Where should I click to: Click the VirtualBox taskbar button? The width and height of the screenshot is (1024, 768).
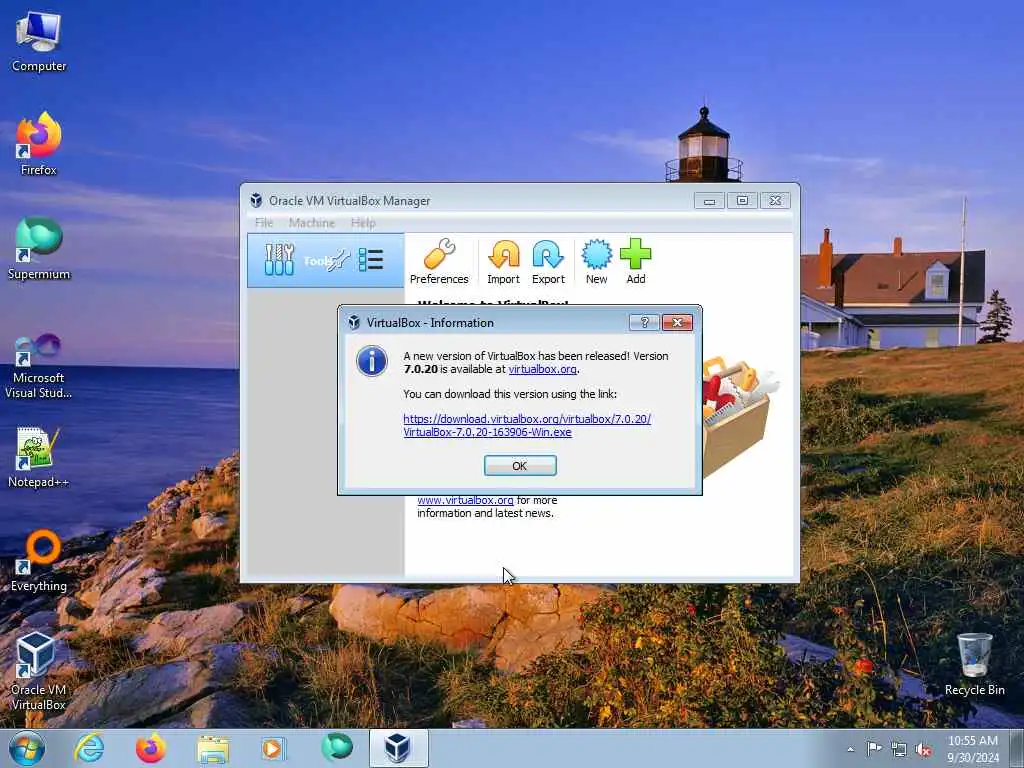[398, 748]
